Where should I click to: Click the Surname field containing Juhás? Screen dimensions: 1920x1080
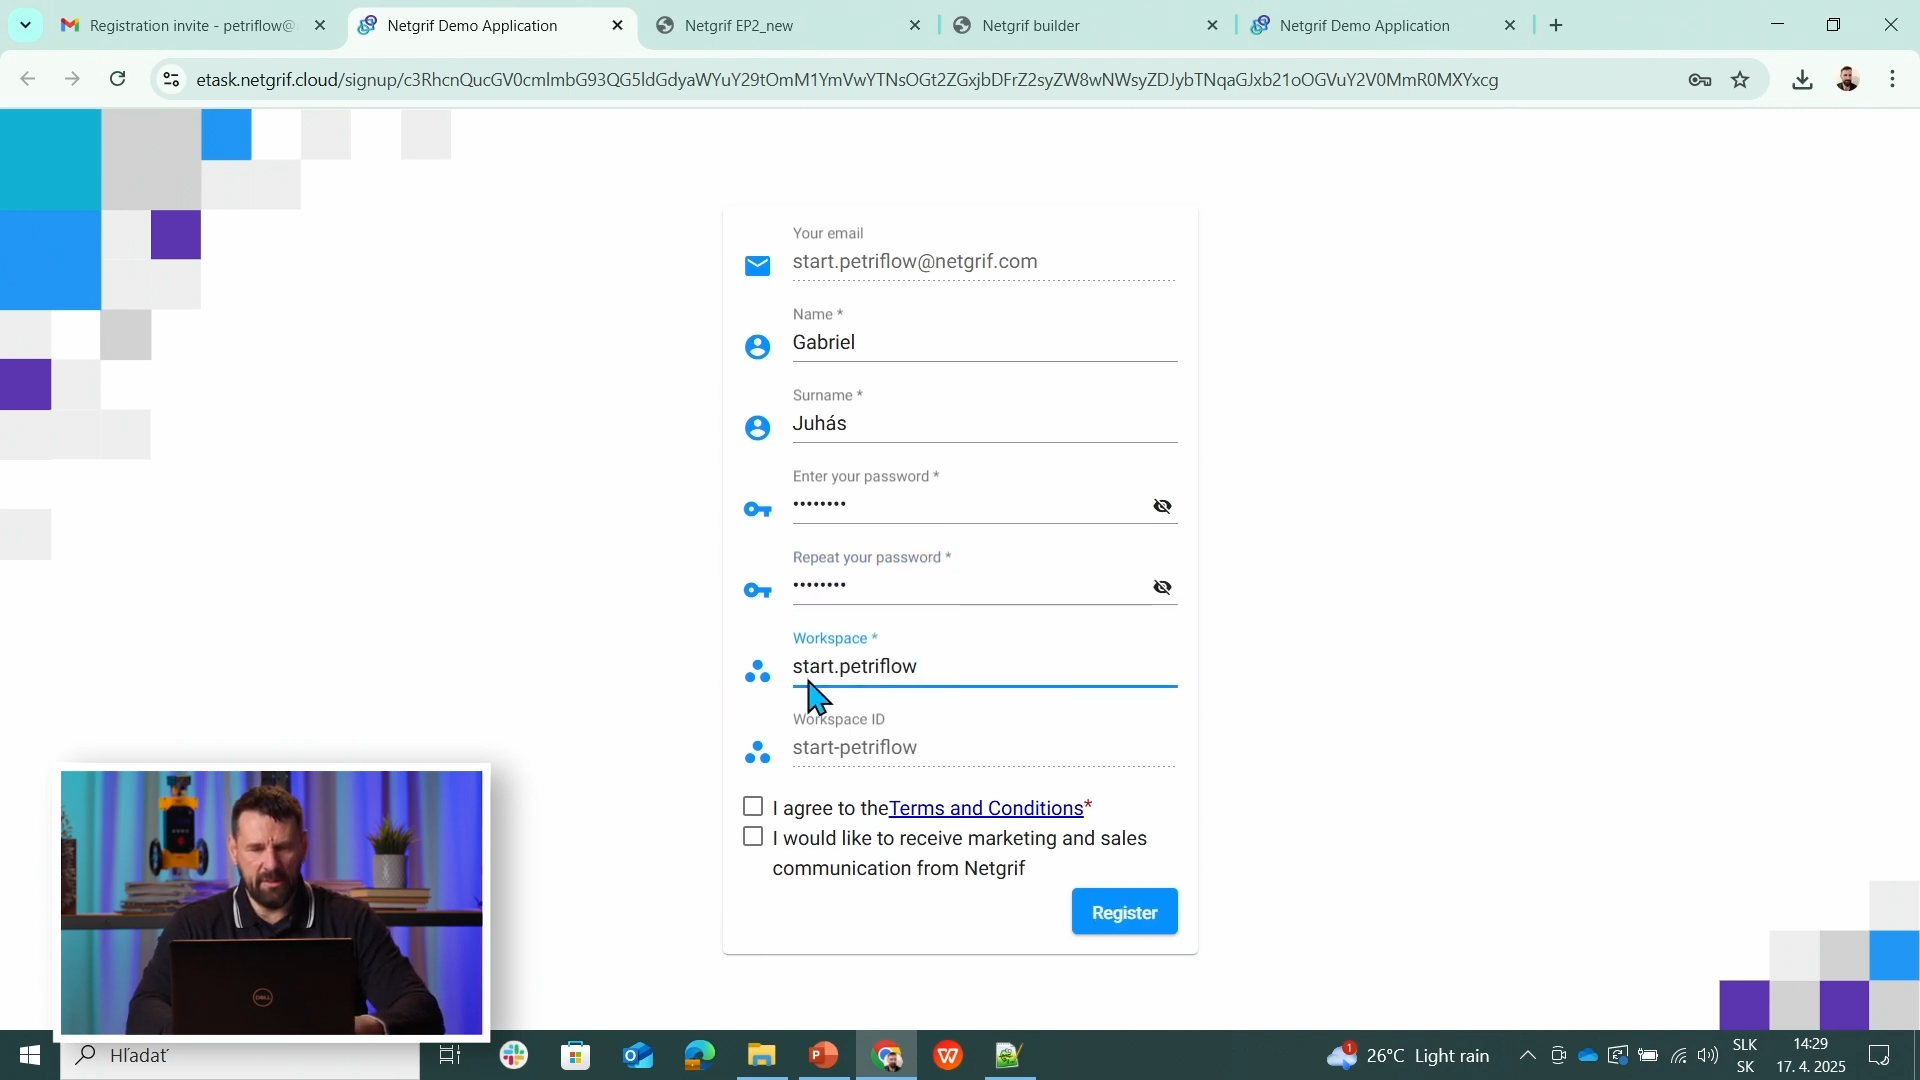coord(984,424)
